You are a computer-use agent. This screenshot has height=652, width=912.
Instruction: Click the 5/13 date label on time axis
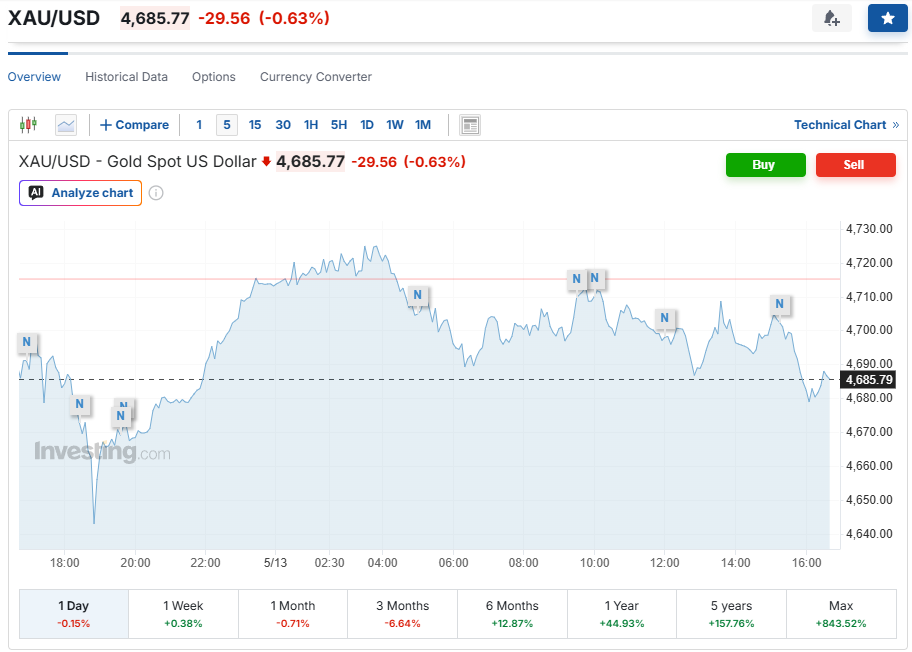pos(275,562)
